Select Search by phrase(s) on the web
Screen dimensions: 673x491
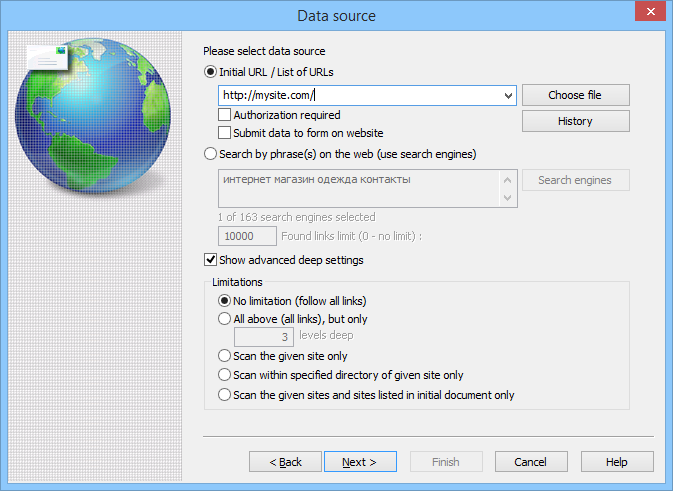[x=210, y=154]
